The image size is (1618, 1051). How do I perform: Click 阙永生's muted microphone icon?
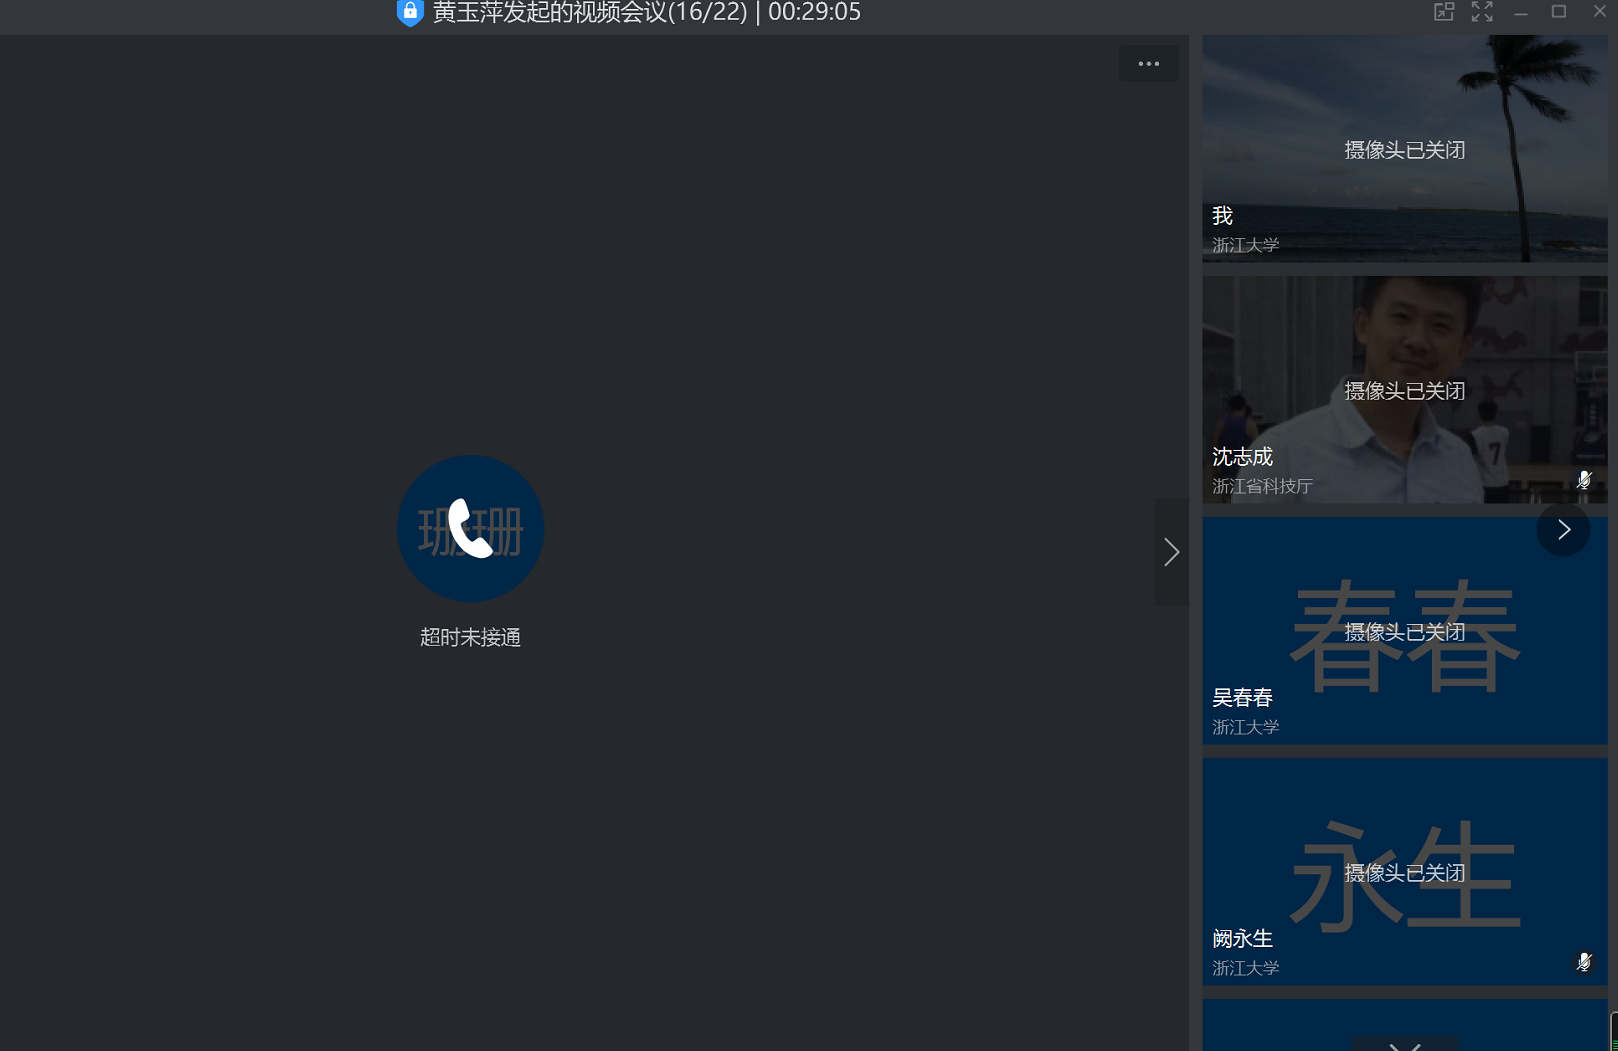pos(1584,962)
